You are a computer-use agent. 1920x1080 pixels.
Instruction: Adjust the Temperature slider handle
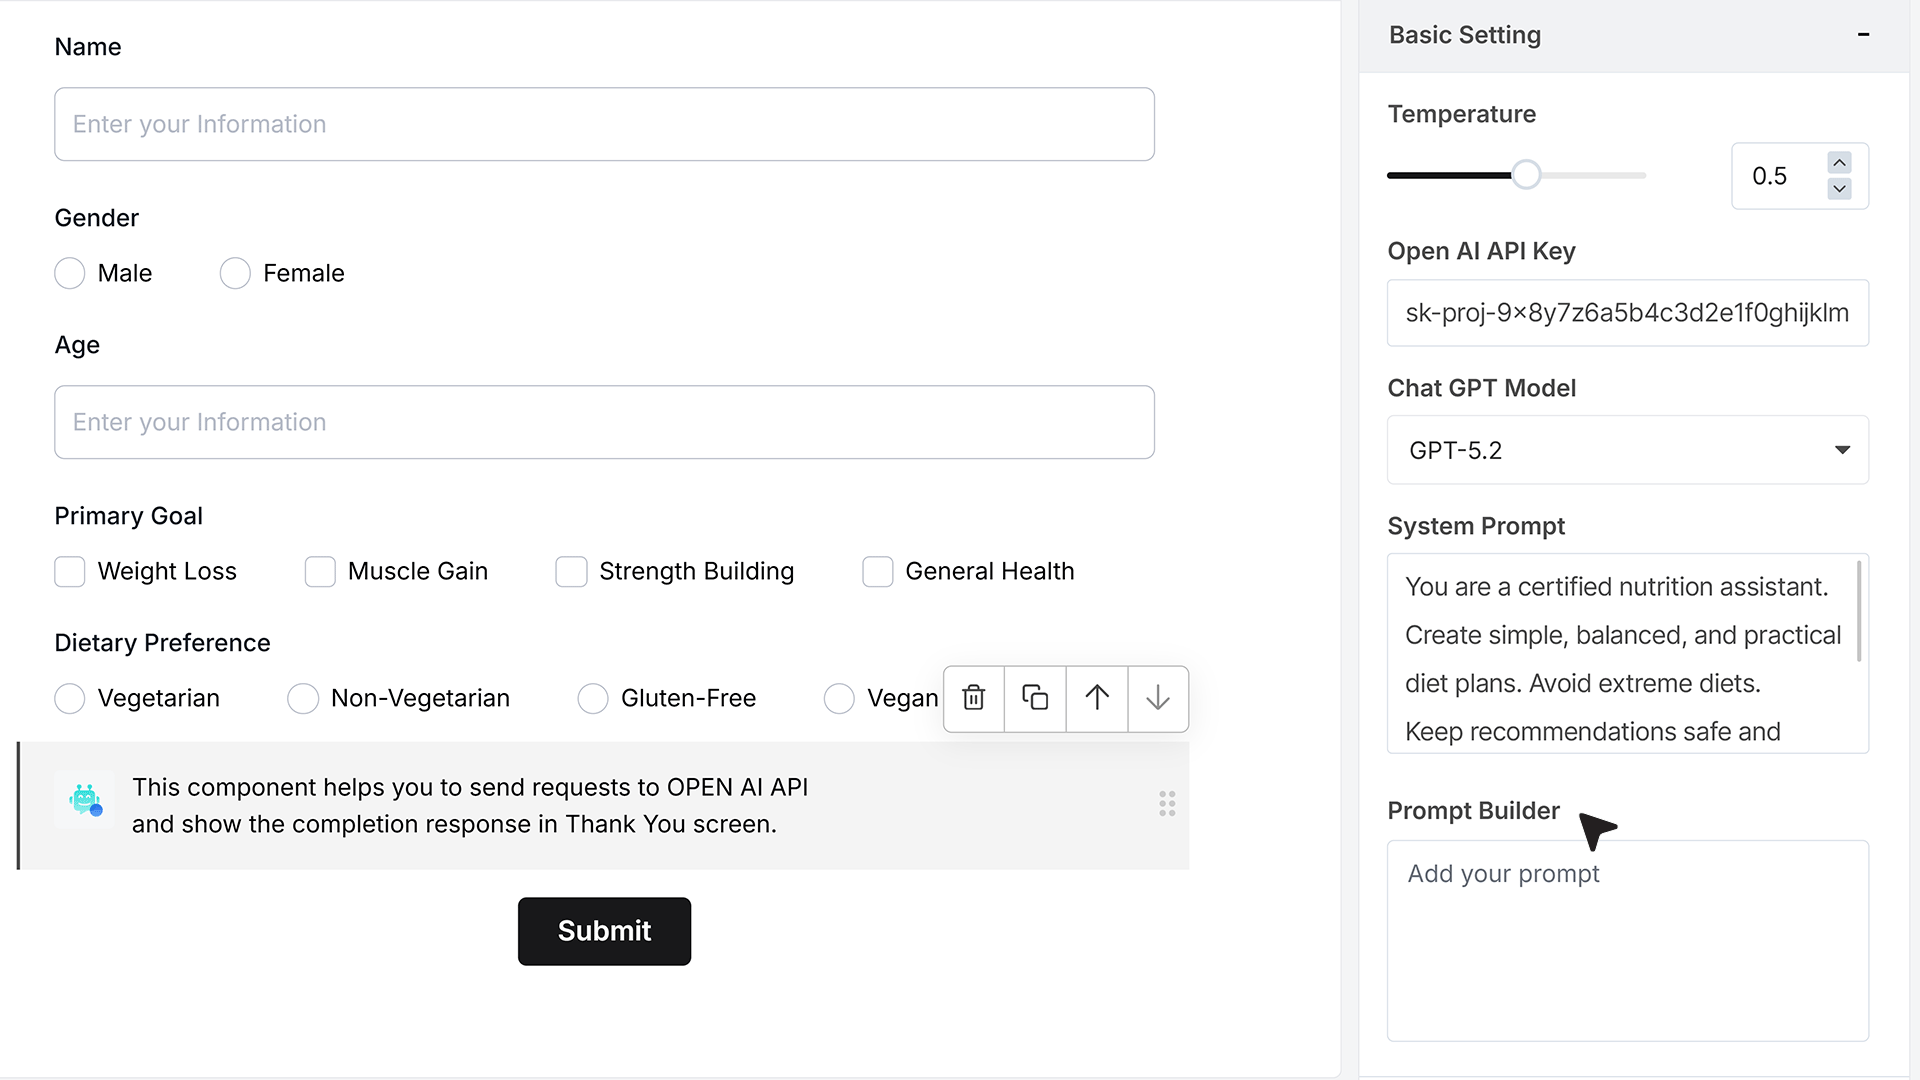[x=1526, y=175]
